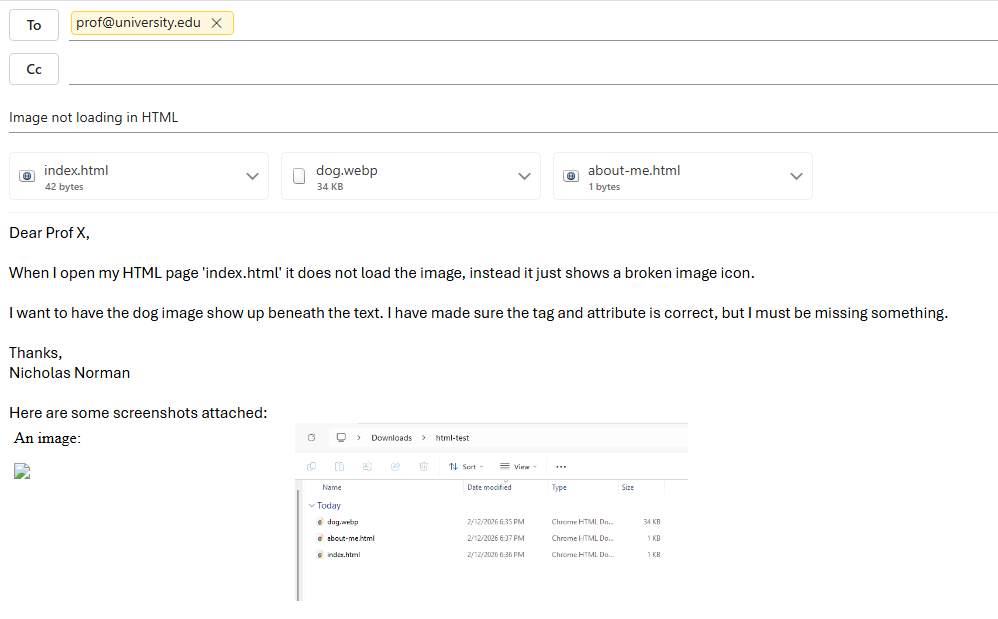Screen dimensions: 998x619
Task: Click the index.html attachment file icon
Action: pyautogui.click(x=26, y=177)
